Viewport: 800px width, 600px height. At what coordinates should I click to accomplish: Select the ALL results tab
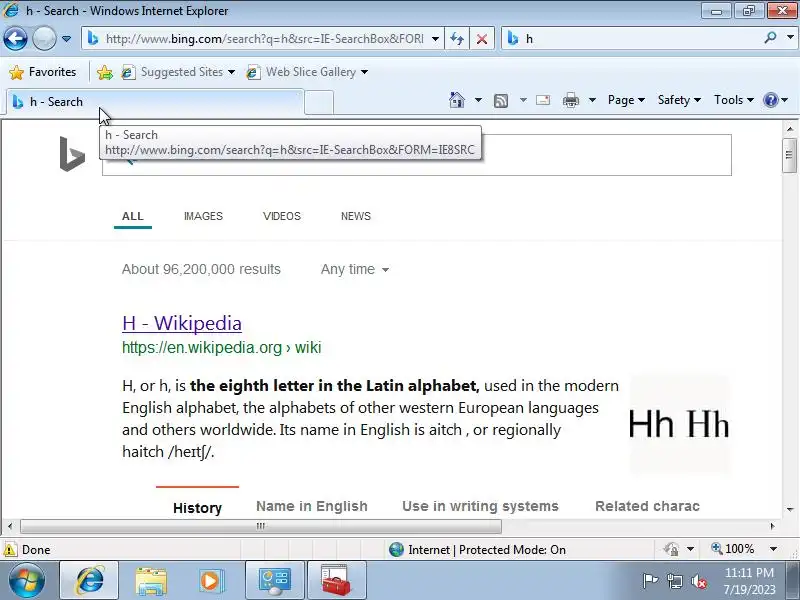[133, 216]
